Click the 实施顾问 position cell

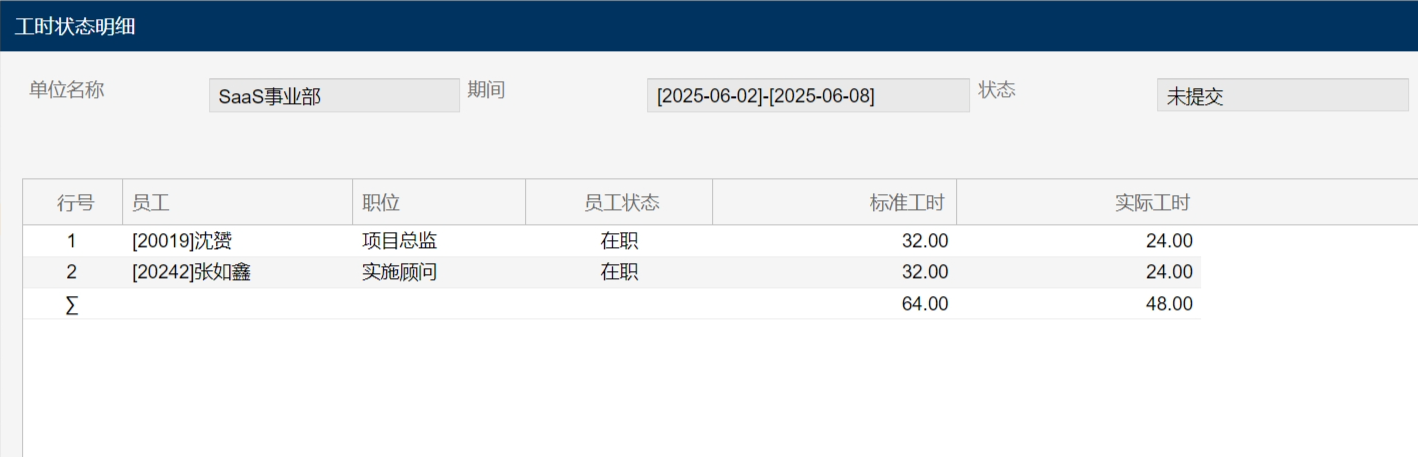coord(400,272)
